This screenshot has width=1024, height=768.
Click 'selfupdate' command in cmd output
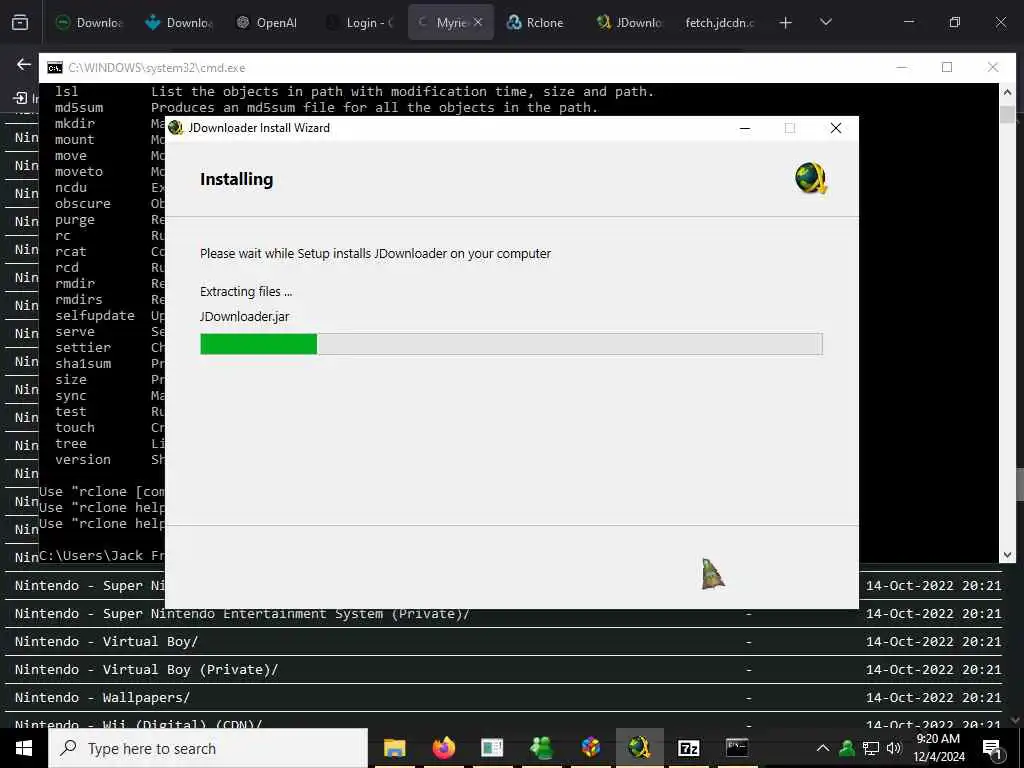point(95,316)
